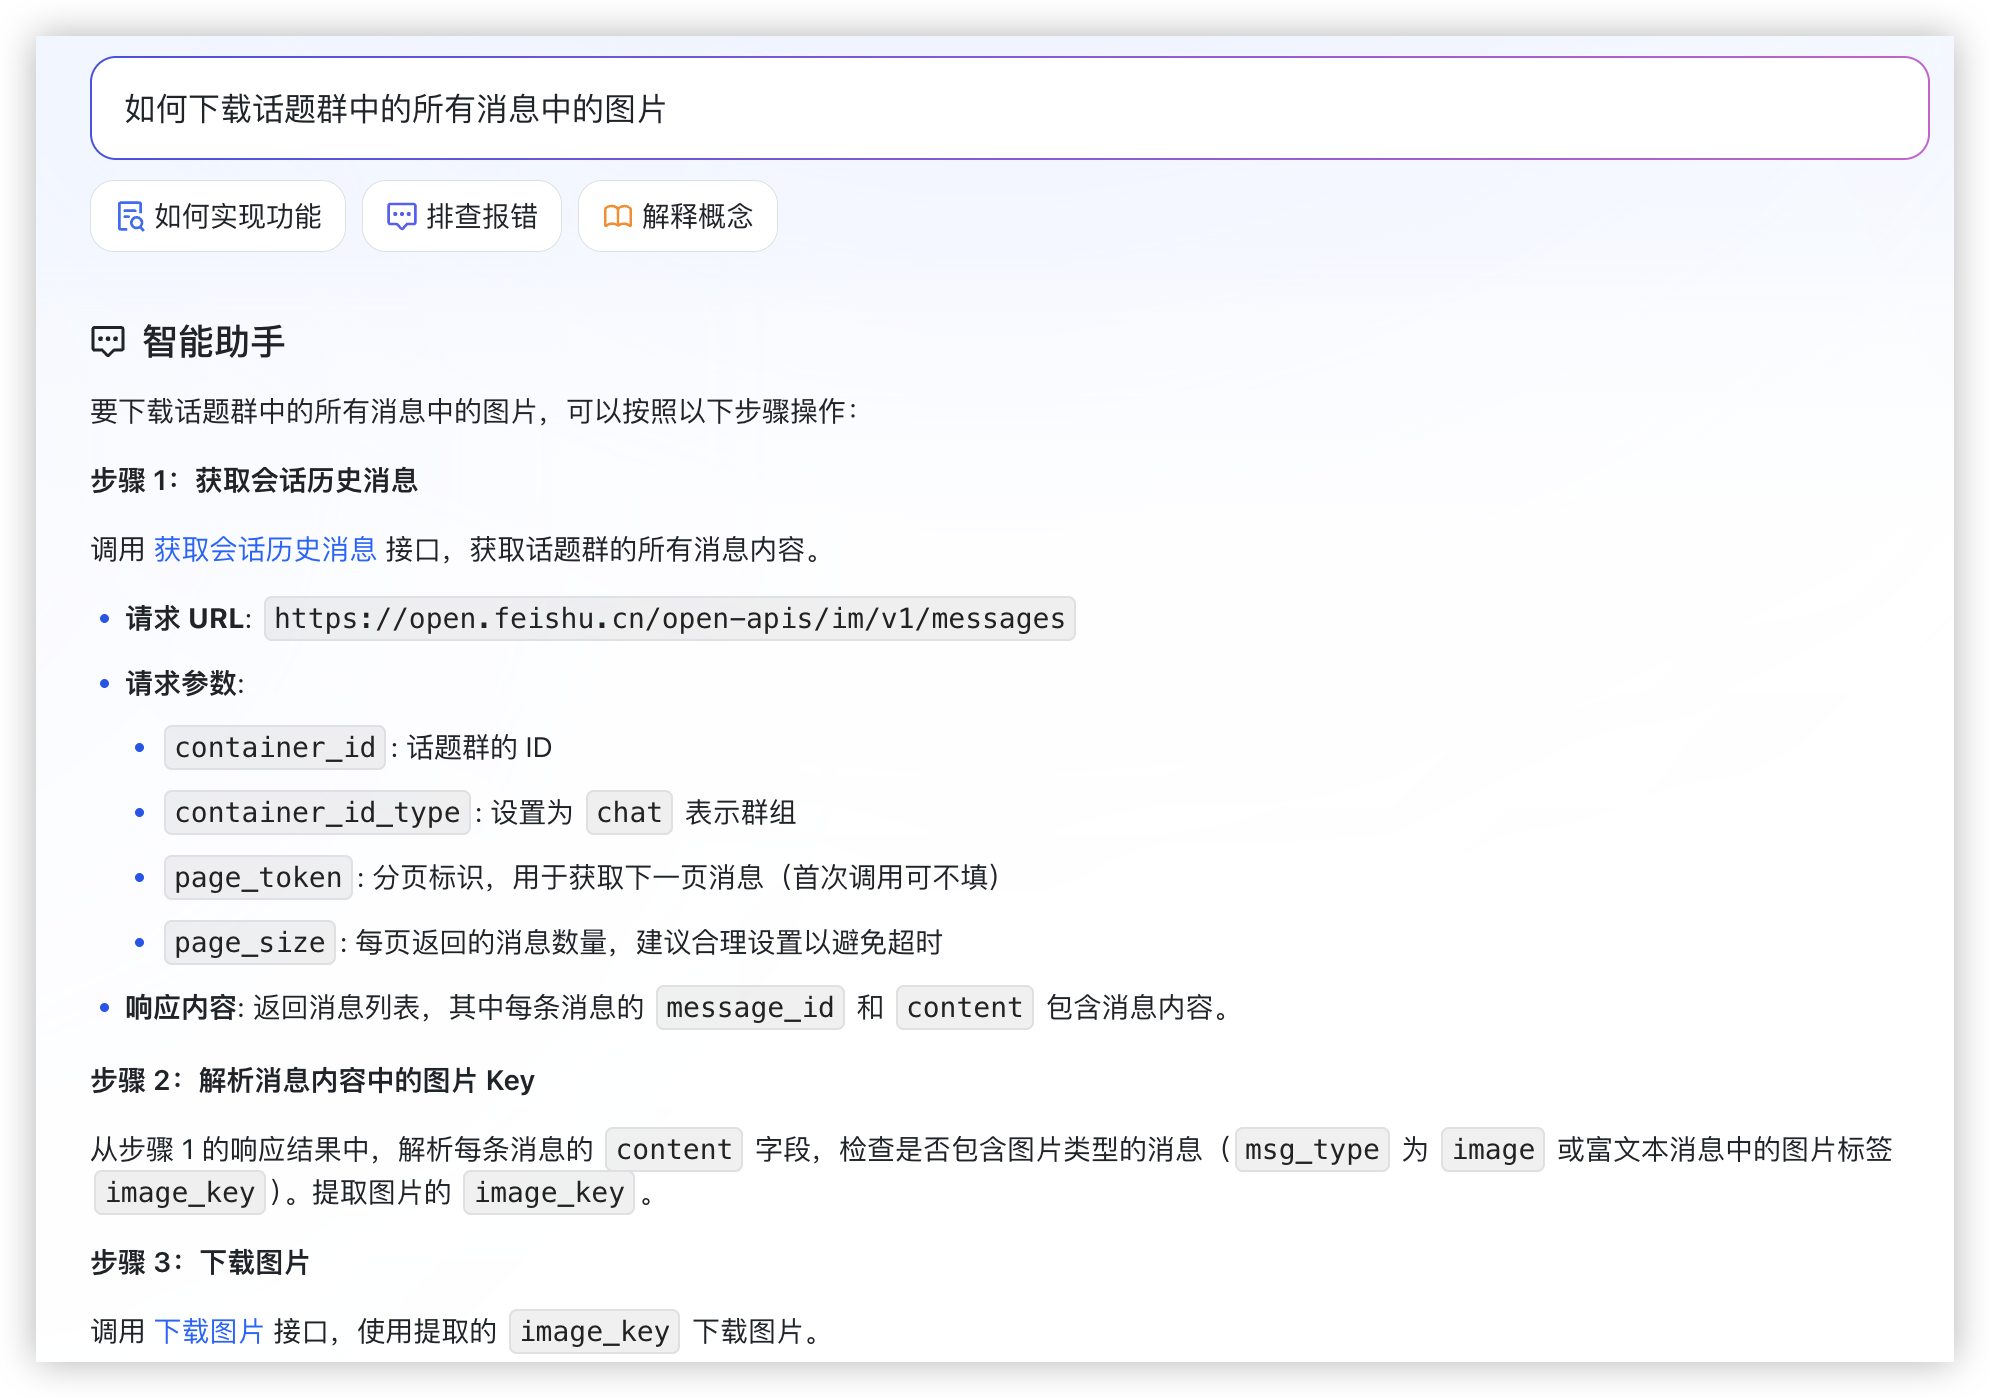Click the 如何实现功能 document search icon

pos(130,216)
